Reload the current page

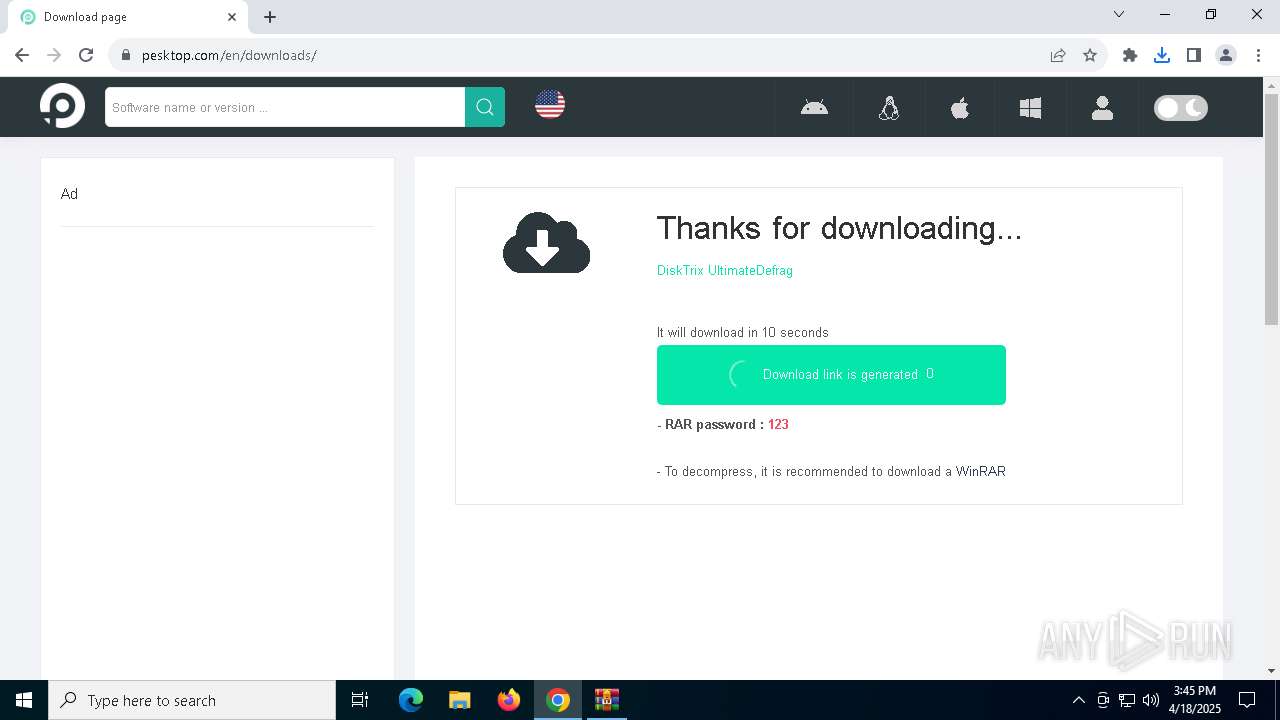pos(86,55)
